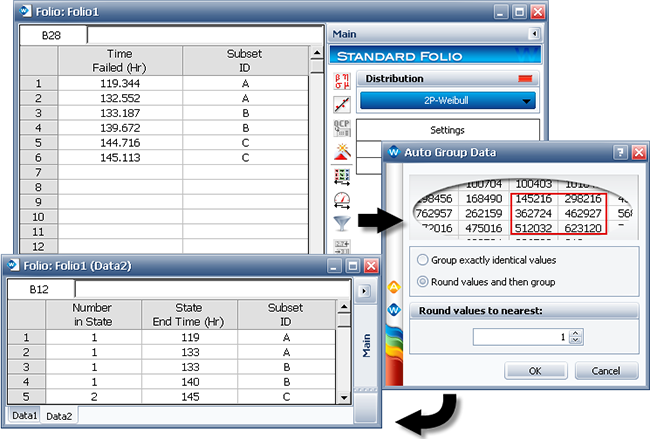Click the scroll up arrow in Data2 sheet
Viewport: 650px width, 439px height.
344,307
